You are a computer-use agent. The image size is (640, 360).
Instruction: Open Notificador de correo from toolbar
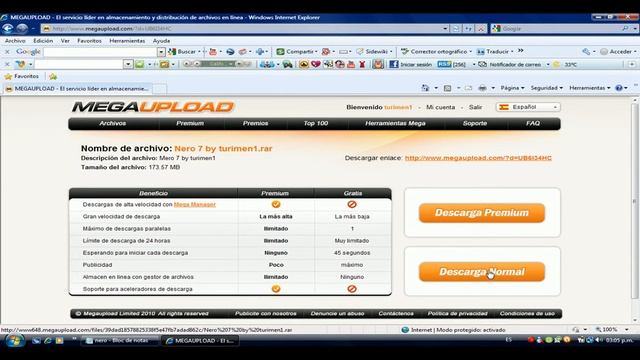pos(510,64)
